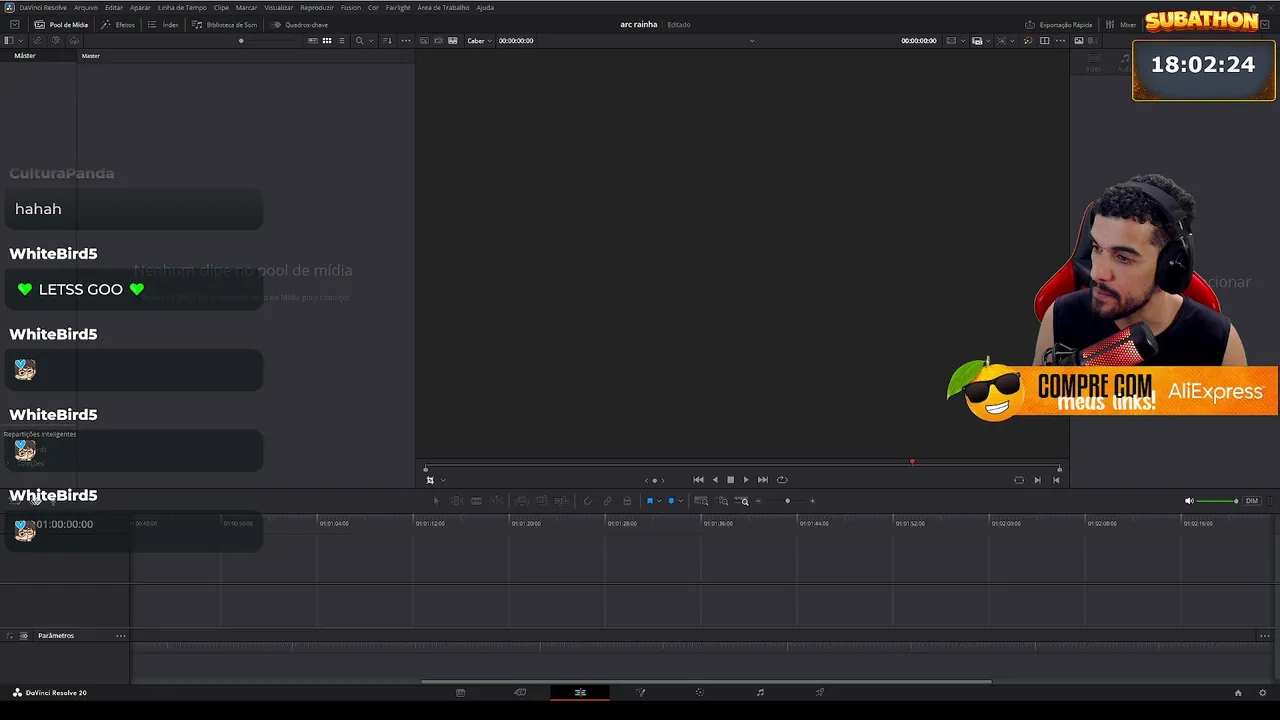Select the Edit page icon

[x=580, y=692]
